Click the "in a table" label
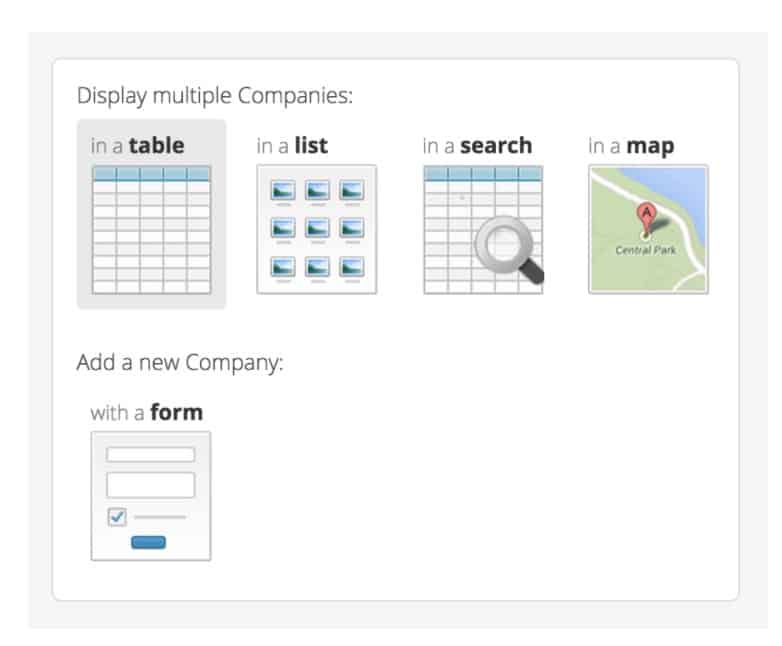 point(137,146)
